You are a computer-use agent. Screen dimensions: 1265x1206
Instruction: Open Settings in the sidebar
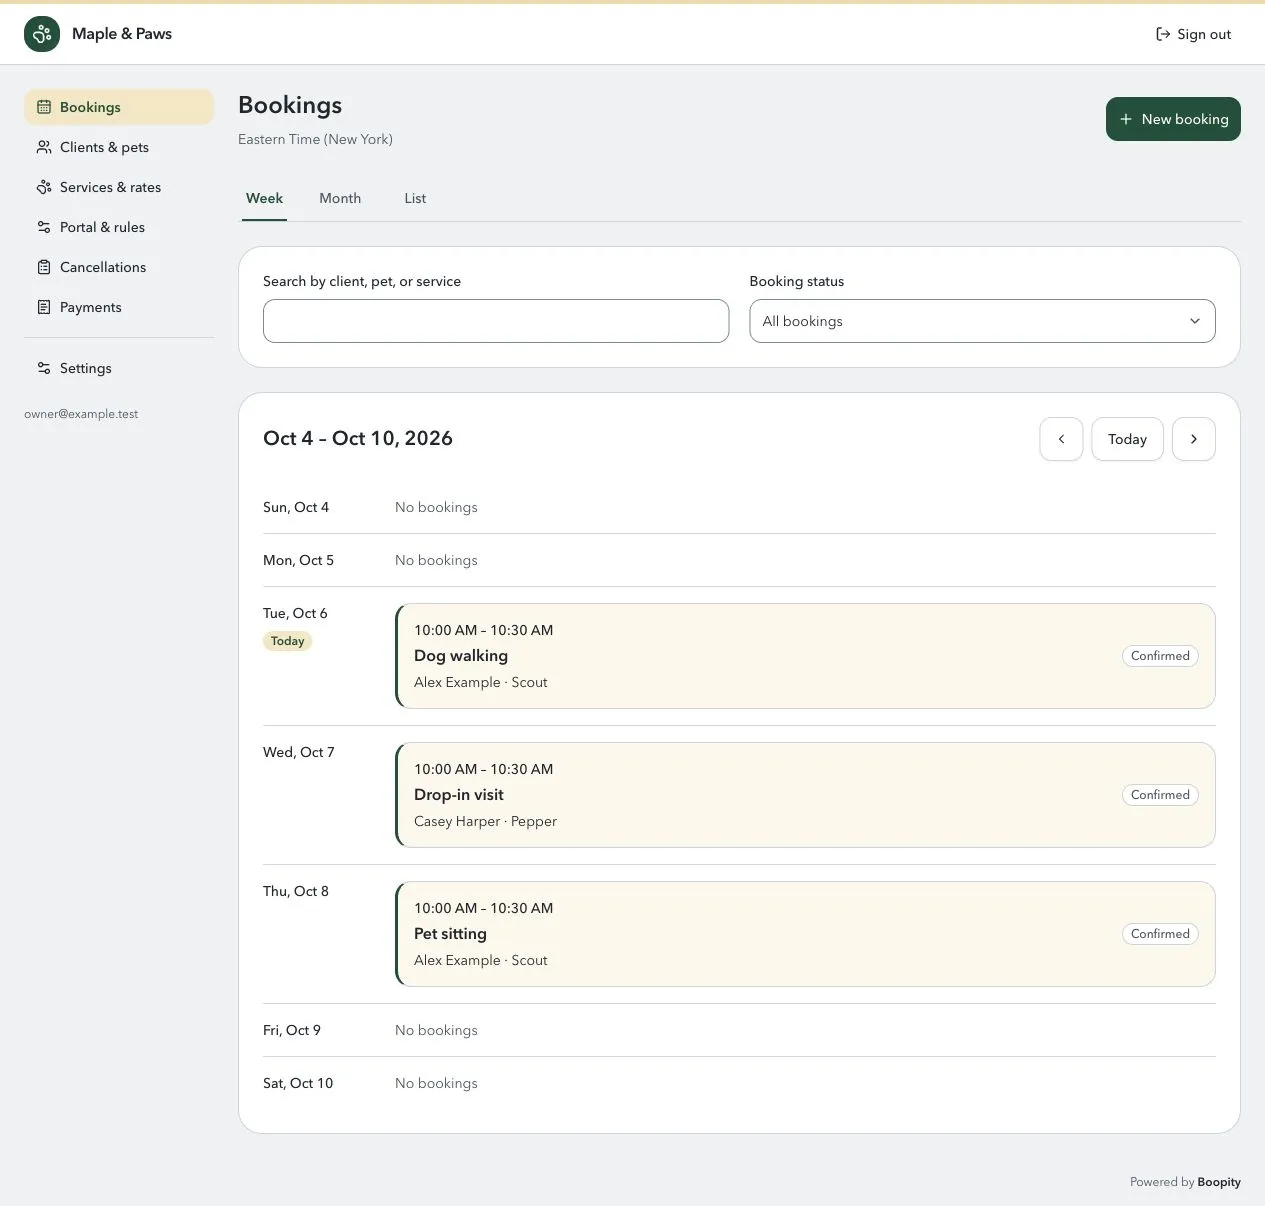pyautogui.click(x=119, y=368)
